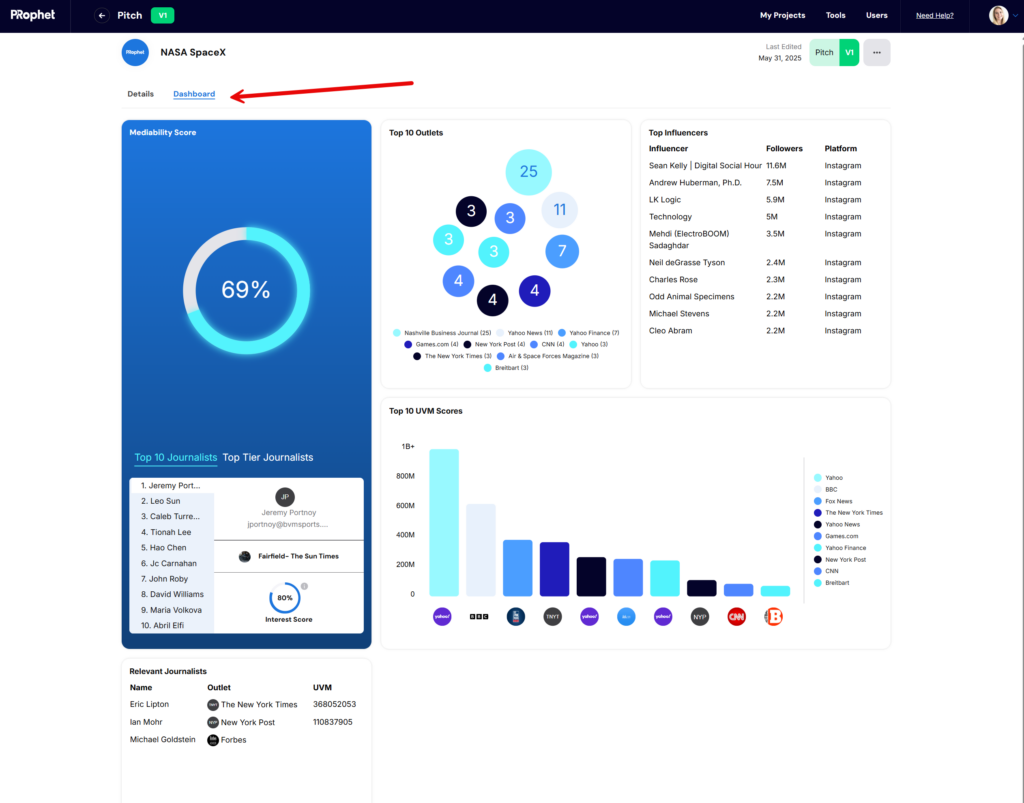The width and height of the screenshot is (1024, 803).
Task: Click the Yahoo Finance (7) legend swatch
Action: pyautogui.click(x=562, y=333)
